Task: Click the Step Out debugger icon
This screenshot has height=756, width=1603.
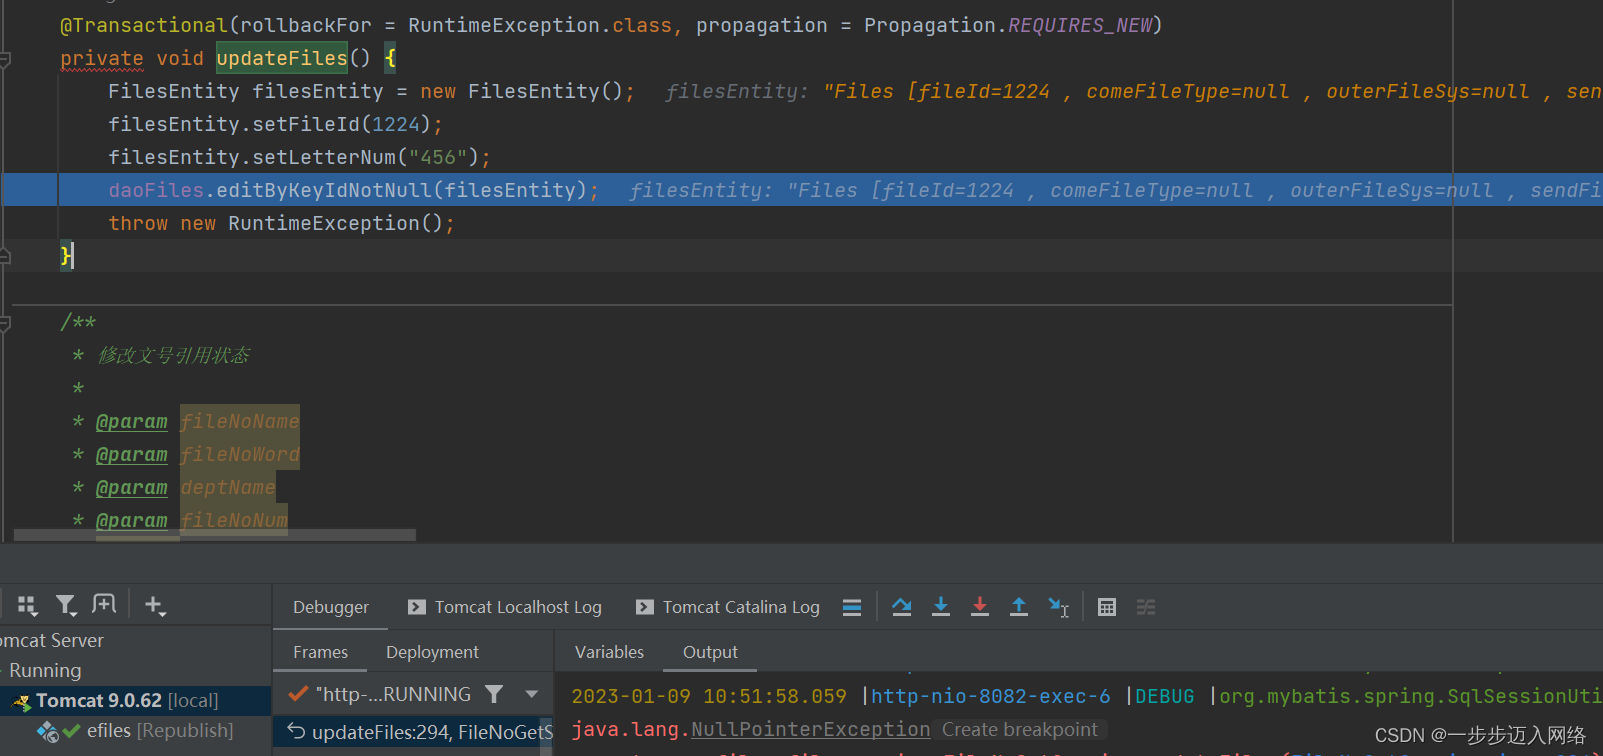Action: tap(1019, 607)
